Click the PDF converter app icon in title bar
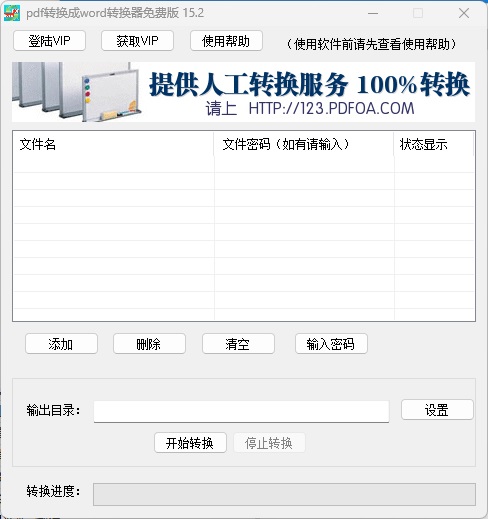The width and height of the screenshot is (488, 519). pos(12,13)
